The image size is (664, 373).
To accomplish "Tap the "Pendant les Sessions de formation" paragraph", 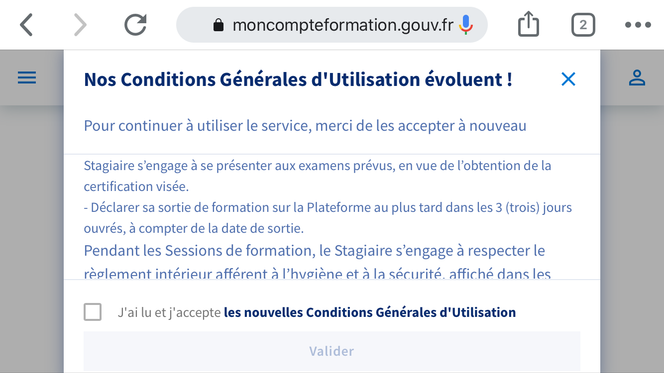I will click(x=317, y=262).
